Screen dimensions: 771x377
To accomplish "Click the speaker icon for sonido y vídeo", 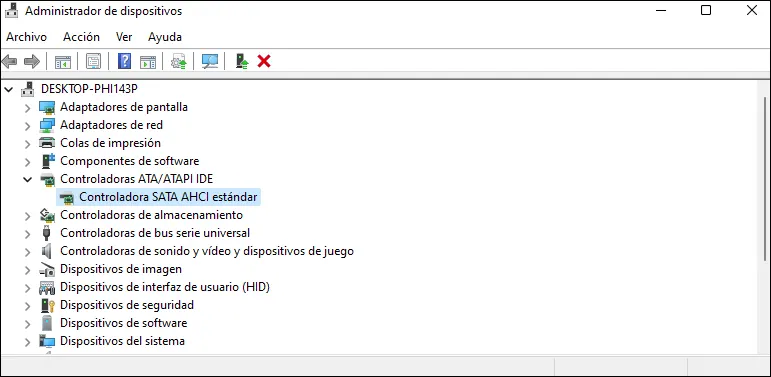I will click(x=47, y=251).
